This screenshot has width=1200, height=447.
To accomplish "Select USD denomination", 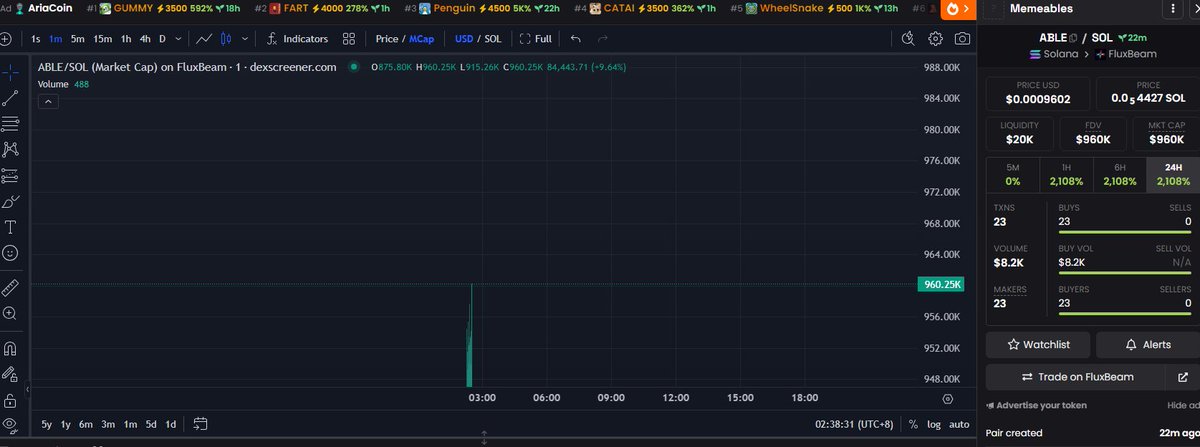I will tap(464, 39).
